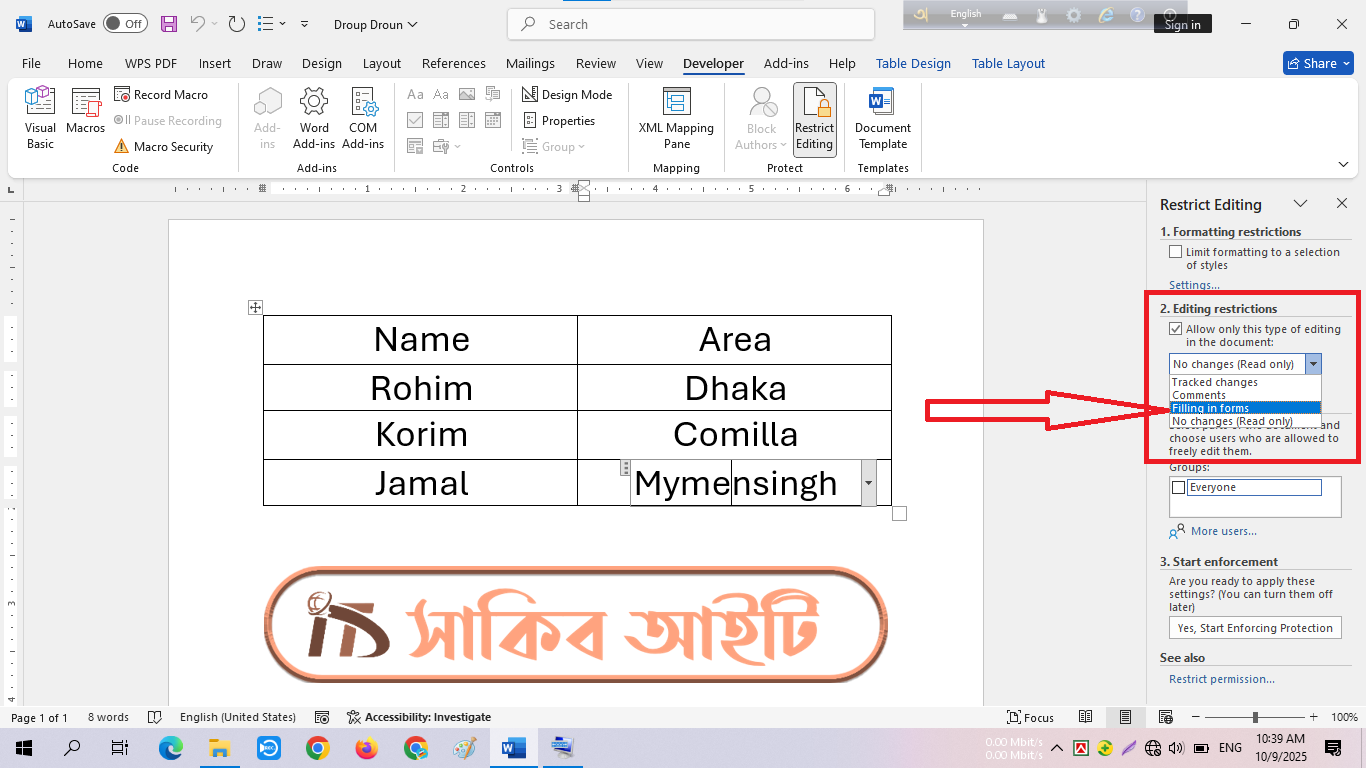Toggle the AutoSave switch
Image resolution: width=1366 pixels, height=768 pixels.
(x=125, y=24)
